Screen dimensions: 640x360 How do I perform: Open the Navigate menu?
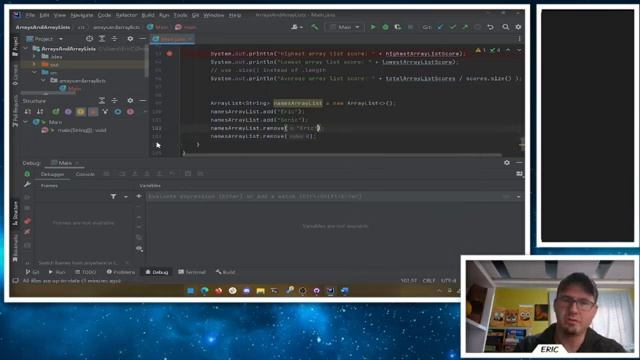pyautogui.click(x=82, y=15)
